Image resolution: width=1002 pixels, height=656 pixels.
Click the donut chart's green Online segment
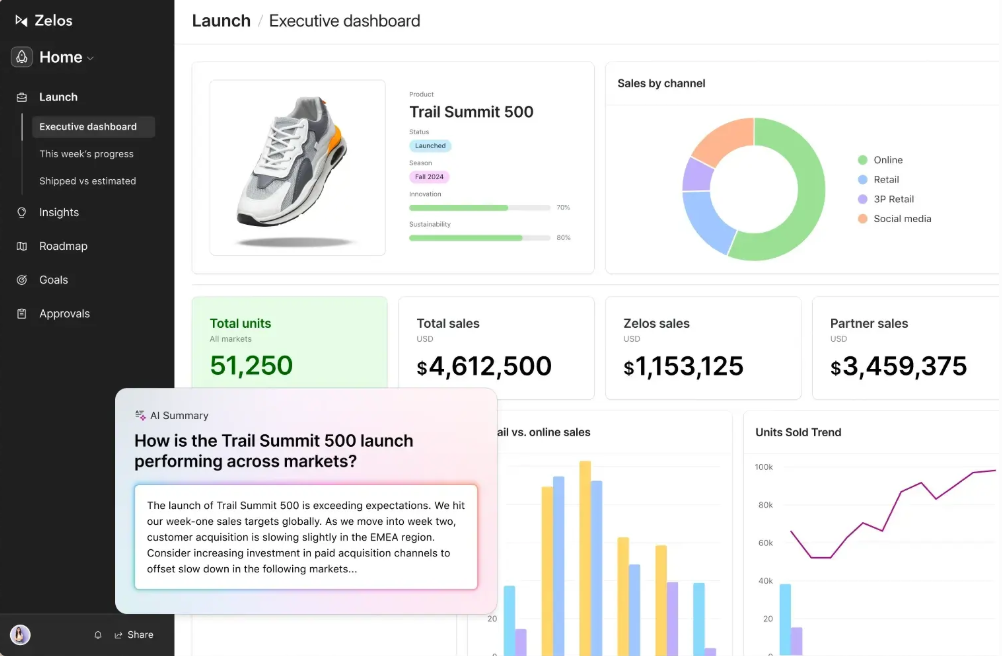[810, 192]
